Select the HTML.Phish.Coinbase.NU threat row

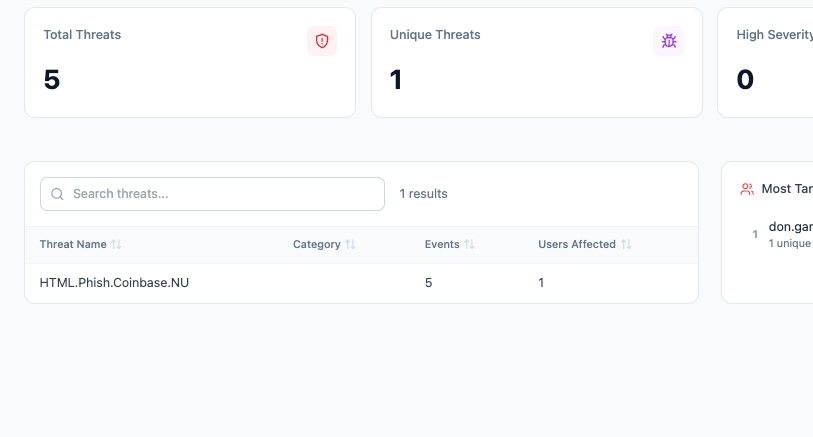coord(361,283)
